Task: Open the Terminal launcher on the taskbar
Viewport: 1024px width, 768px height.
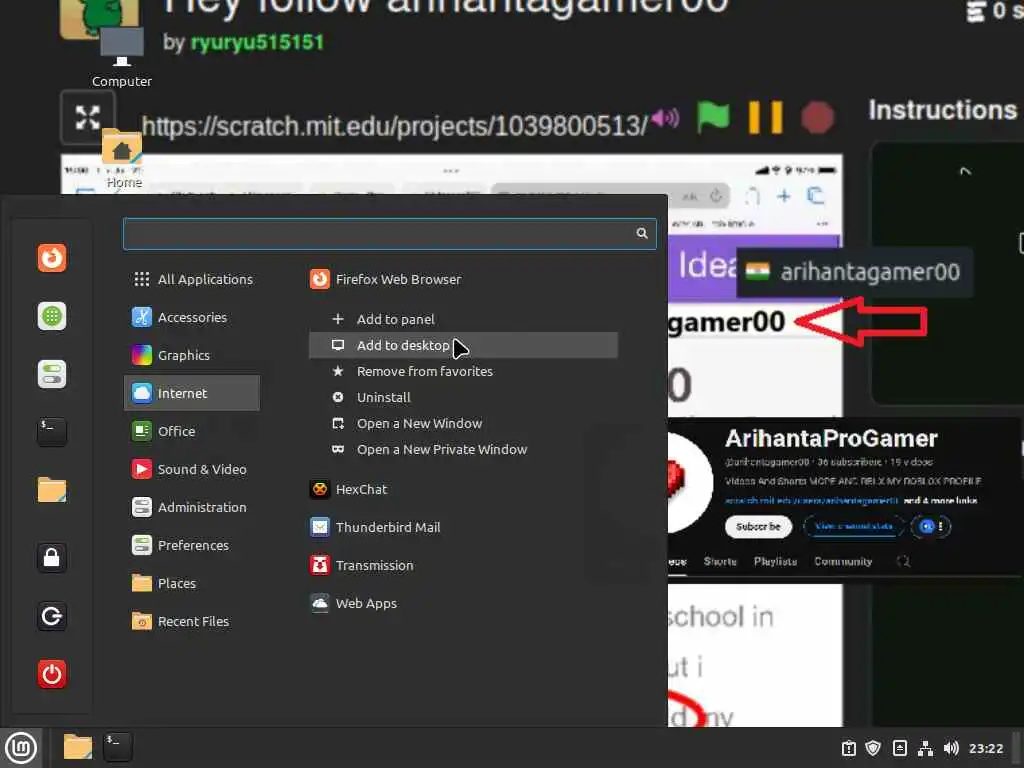Action: coord(118,747)
